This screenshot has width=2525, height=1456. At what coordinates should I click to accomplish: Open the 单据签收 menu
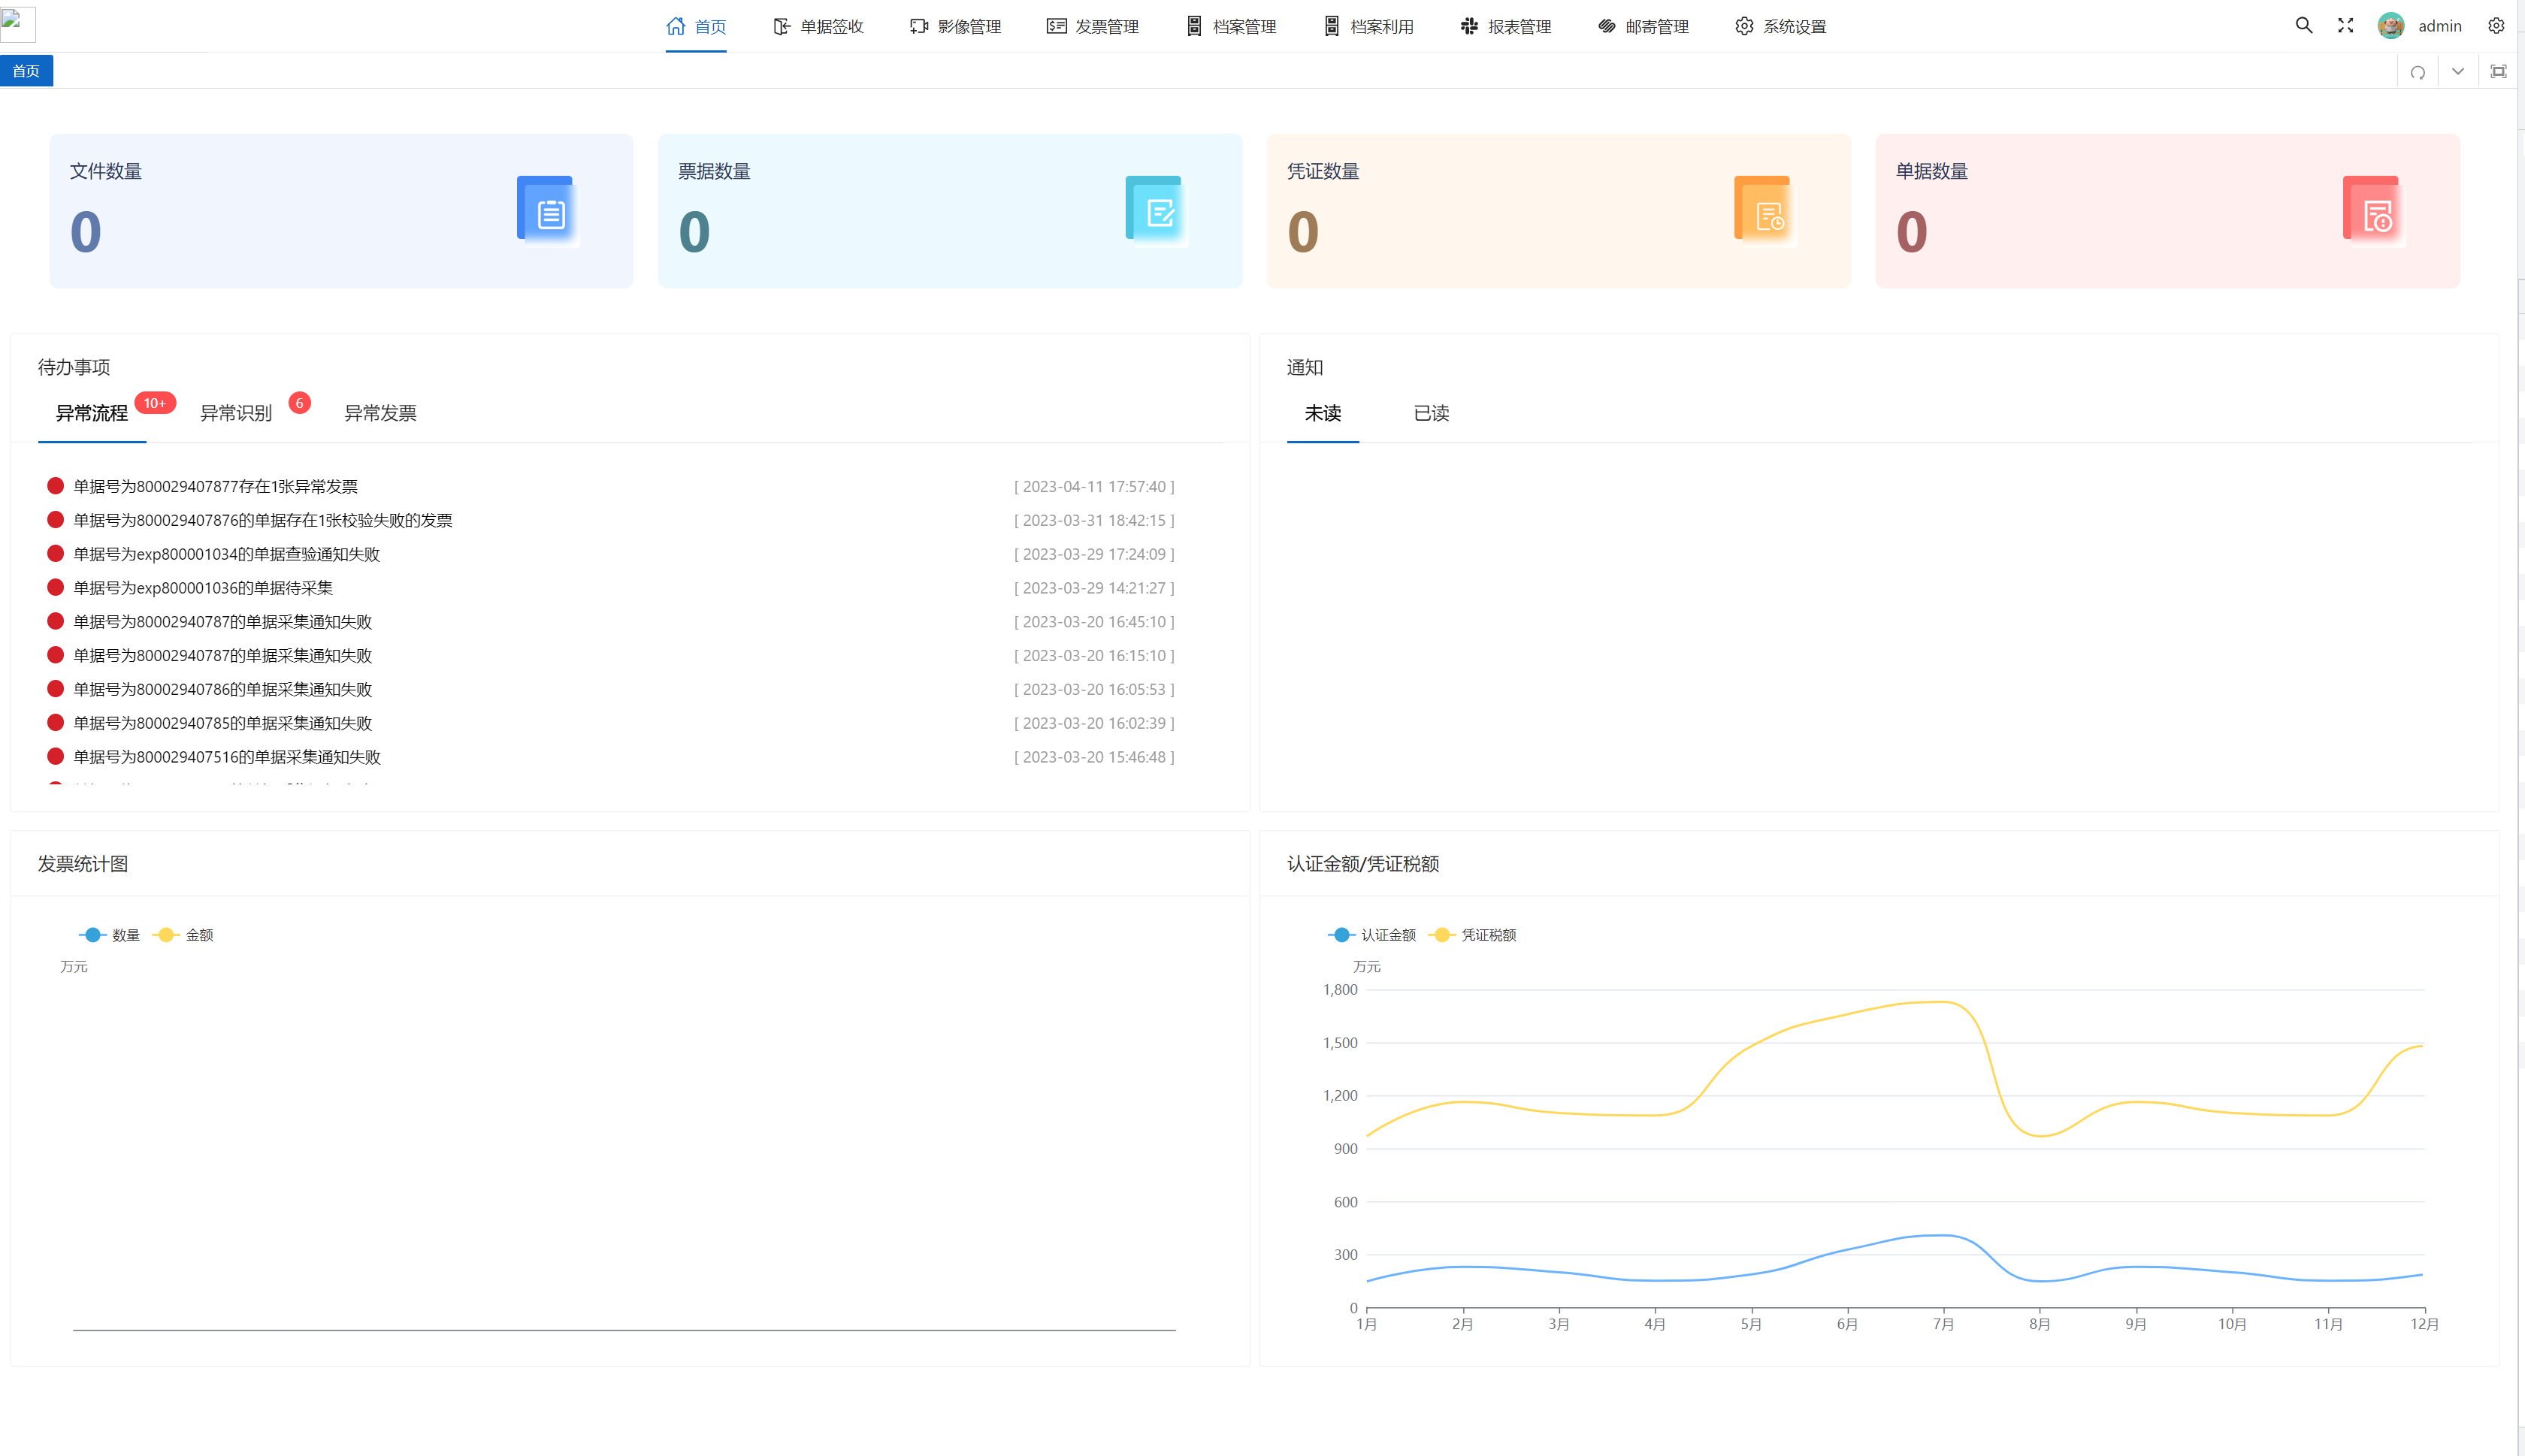tap(818, 26)
